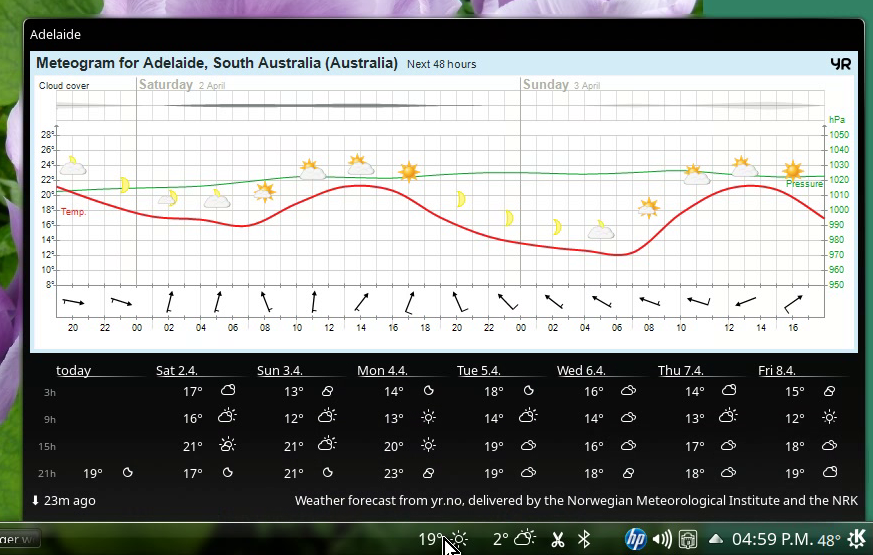Click the 48° temperature reading in panel
Viewport: 873px width, 555px height.
pos(829,541)
